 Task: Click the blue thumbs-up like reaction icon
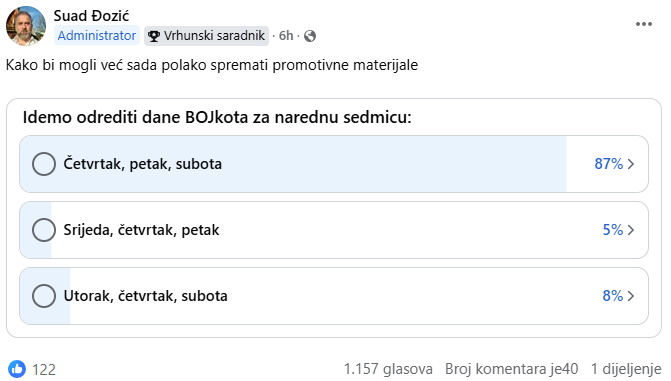coord(17,369)
